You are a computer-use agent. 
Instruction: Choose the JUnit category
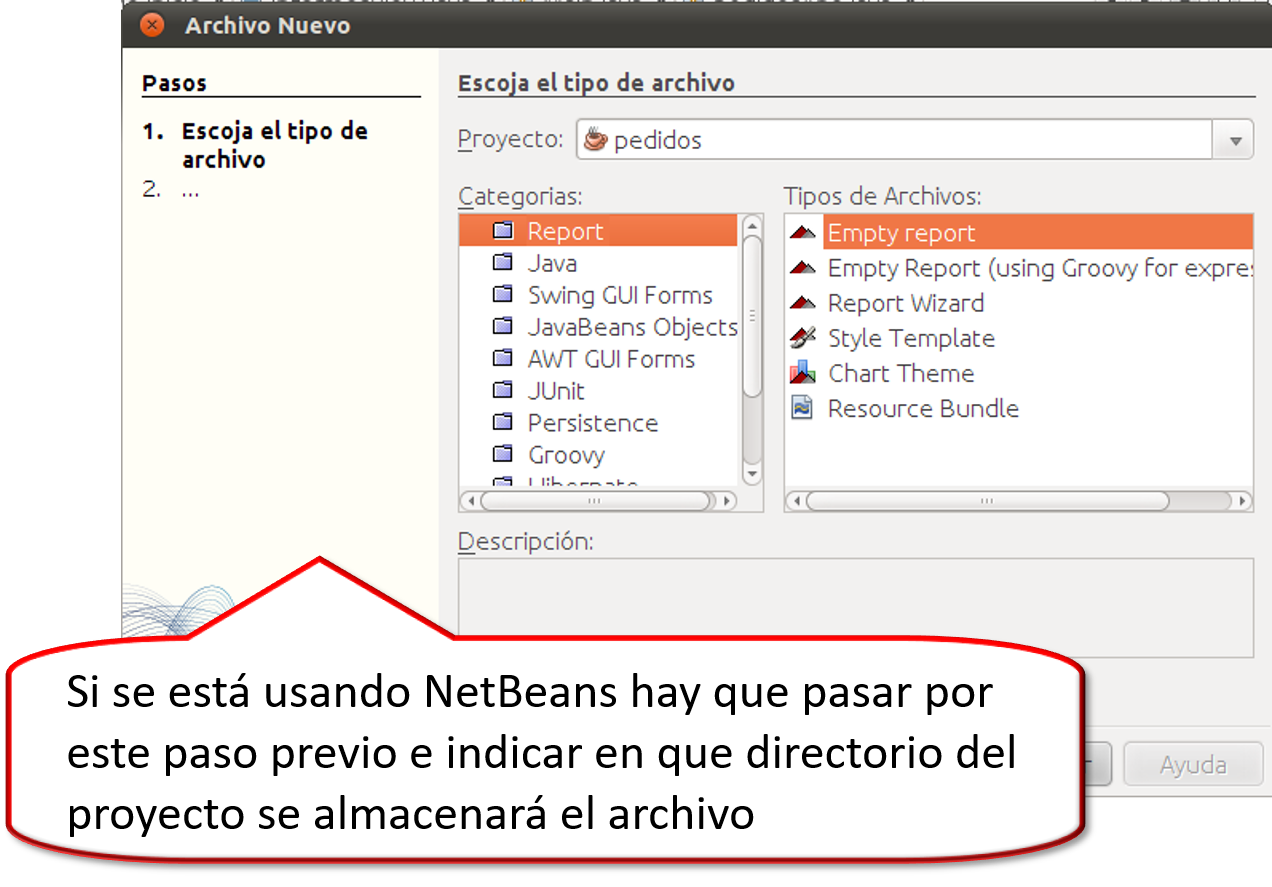pyautogui.click(x=556, y=392)
